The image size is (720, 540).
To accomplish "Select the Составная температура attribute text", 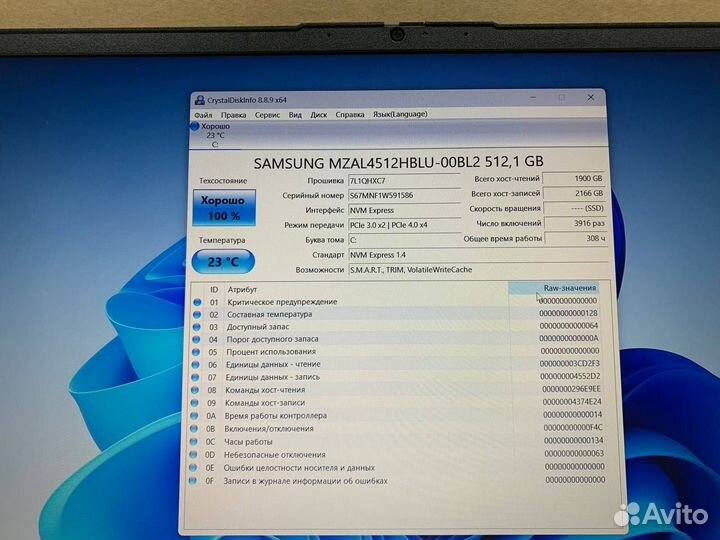I will tap(269, 314).
